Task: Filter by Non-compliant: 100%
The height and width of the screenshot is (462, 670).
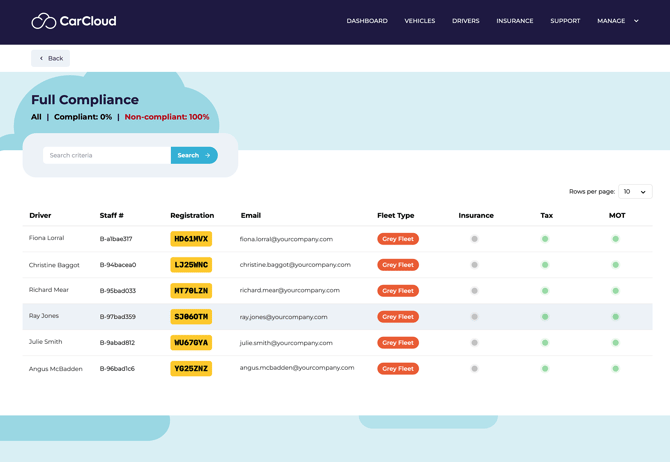Action: [167, 117]
